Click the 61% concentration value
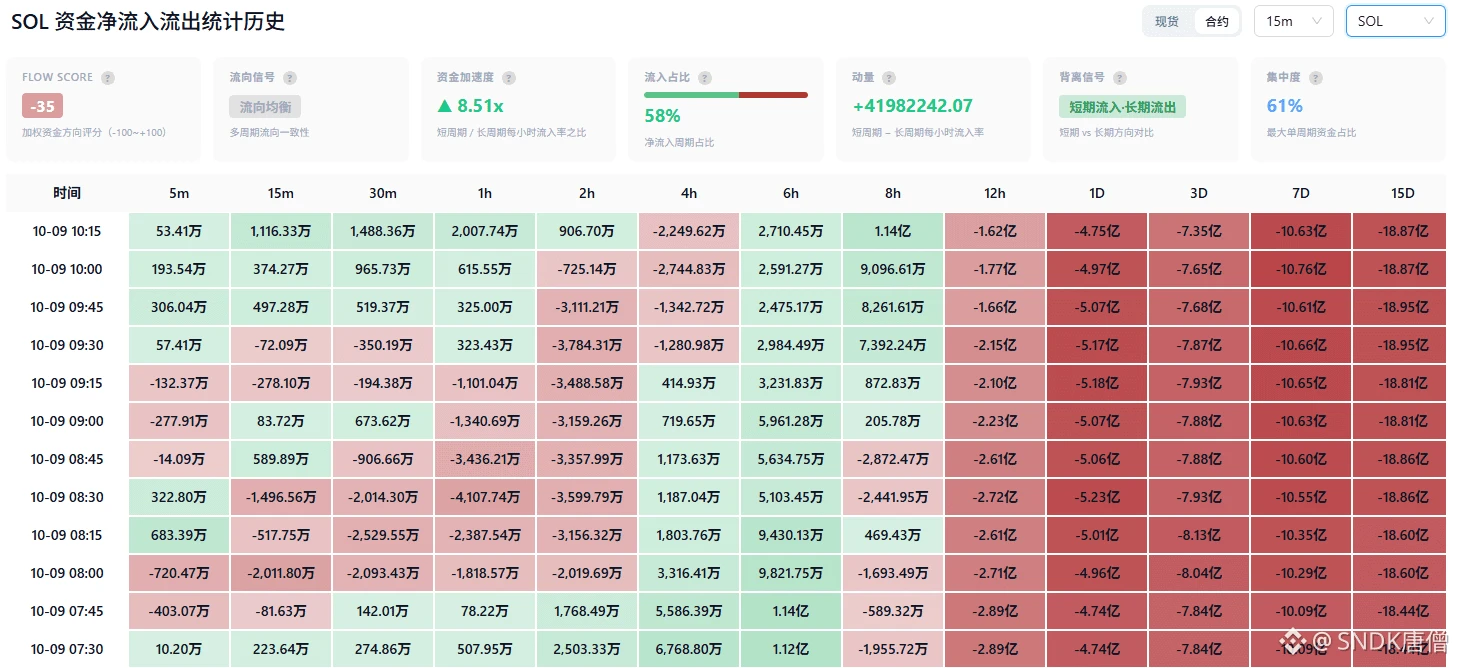The width and height of the screenshot is (1457, 668). point(1285,106)
